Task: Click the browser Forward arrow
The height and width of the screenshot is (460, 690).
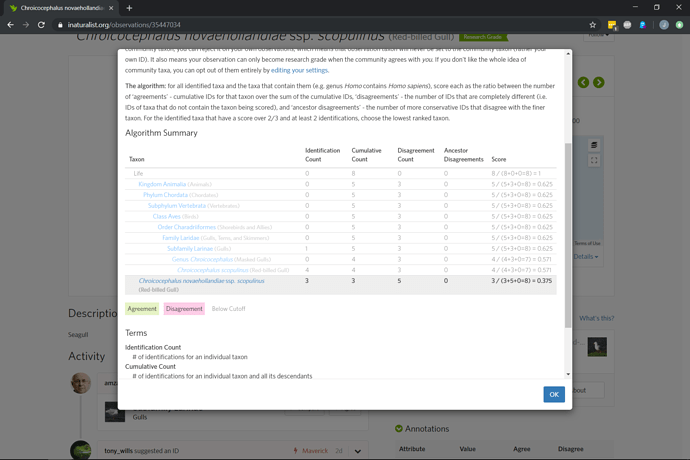Action: 26,25
